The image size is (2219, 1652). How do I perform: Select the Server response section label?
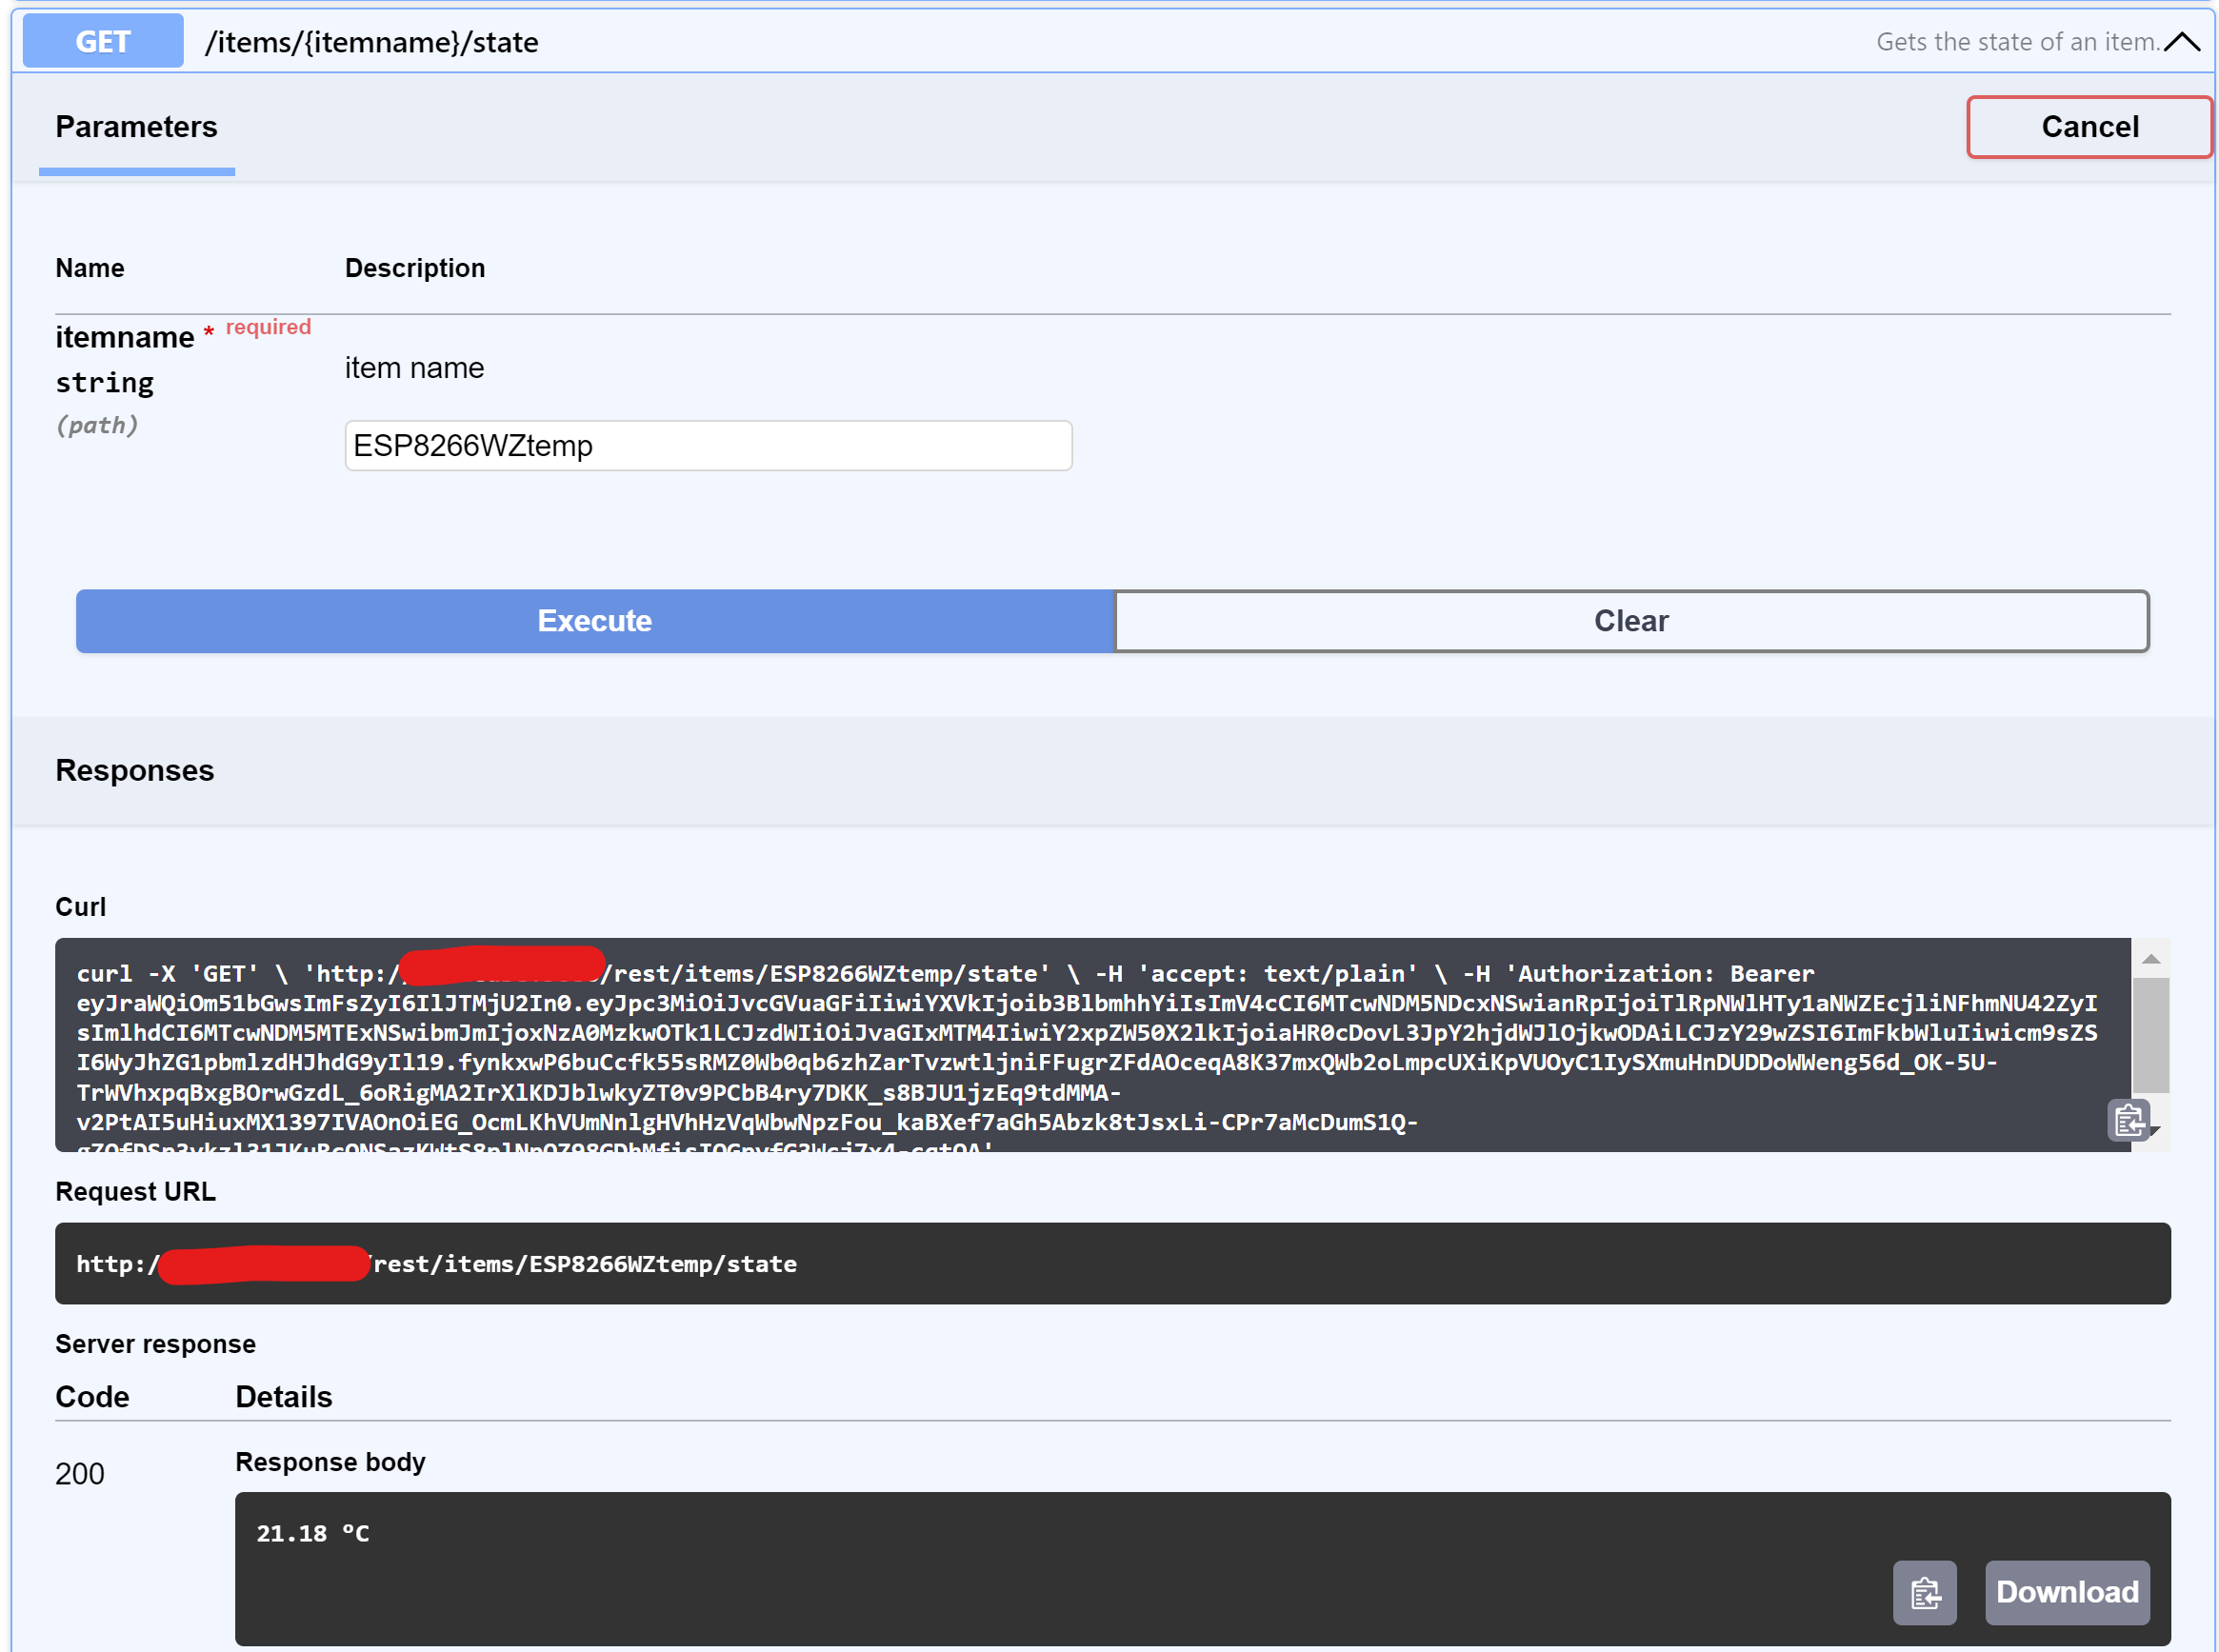click(x=154, y=1343)
